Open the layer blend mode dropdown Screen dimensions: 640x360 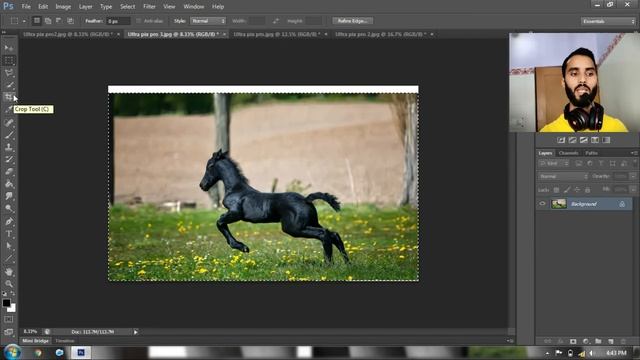click(x=563, y=176)
